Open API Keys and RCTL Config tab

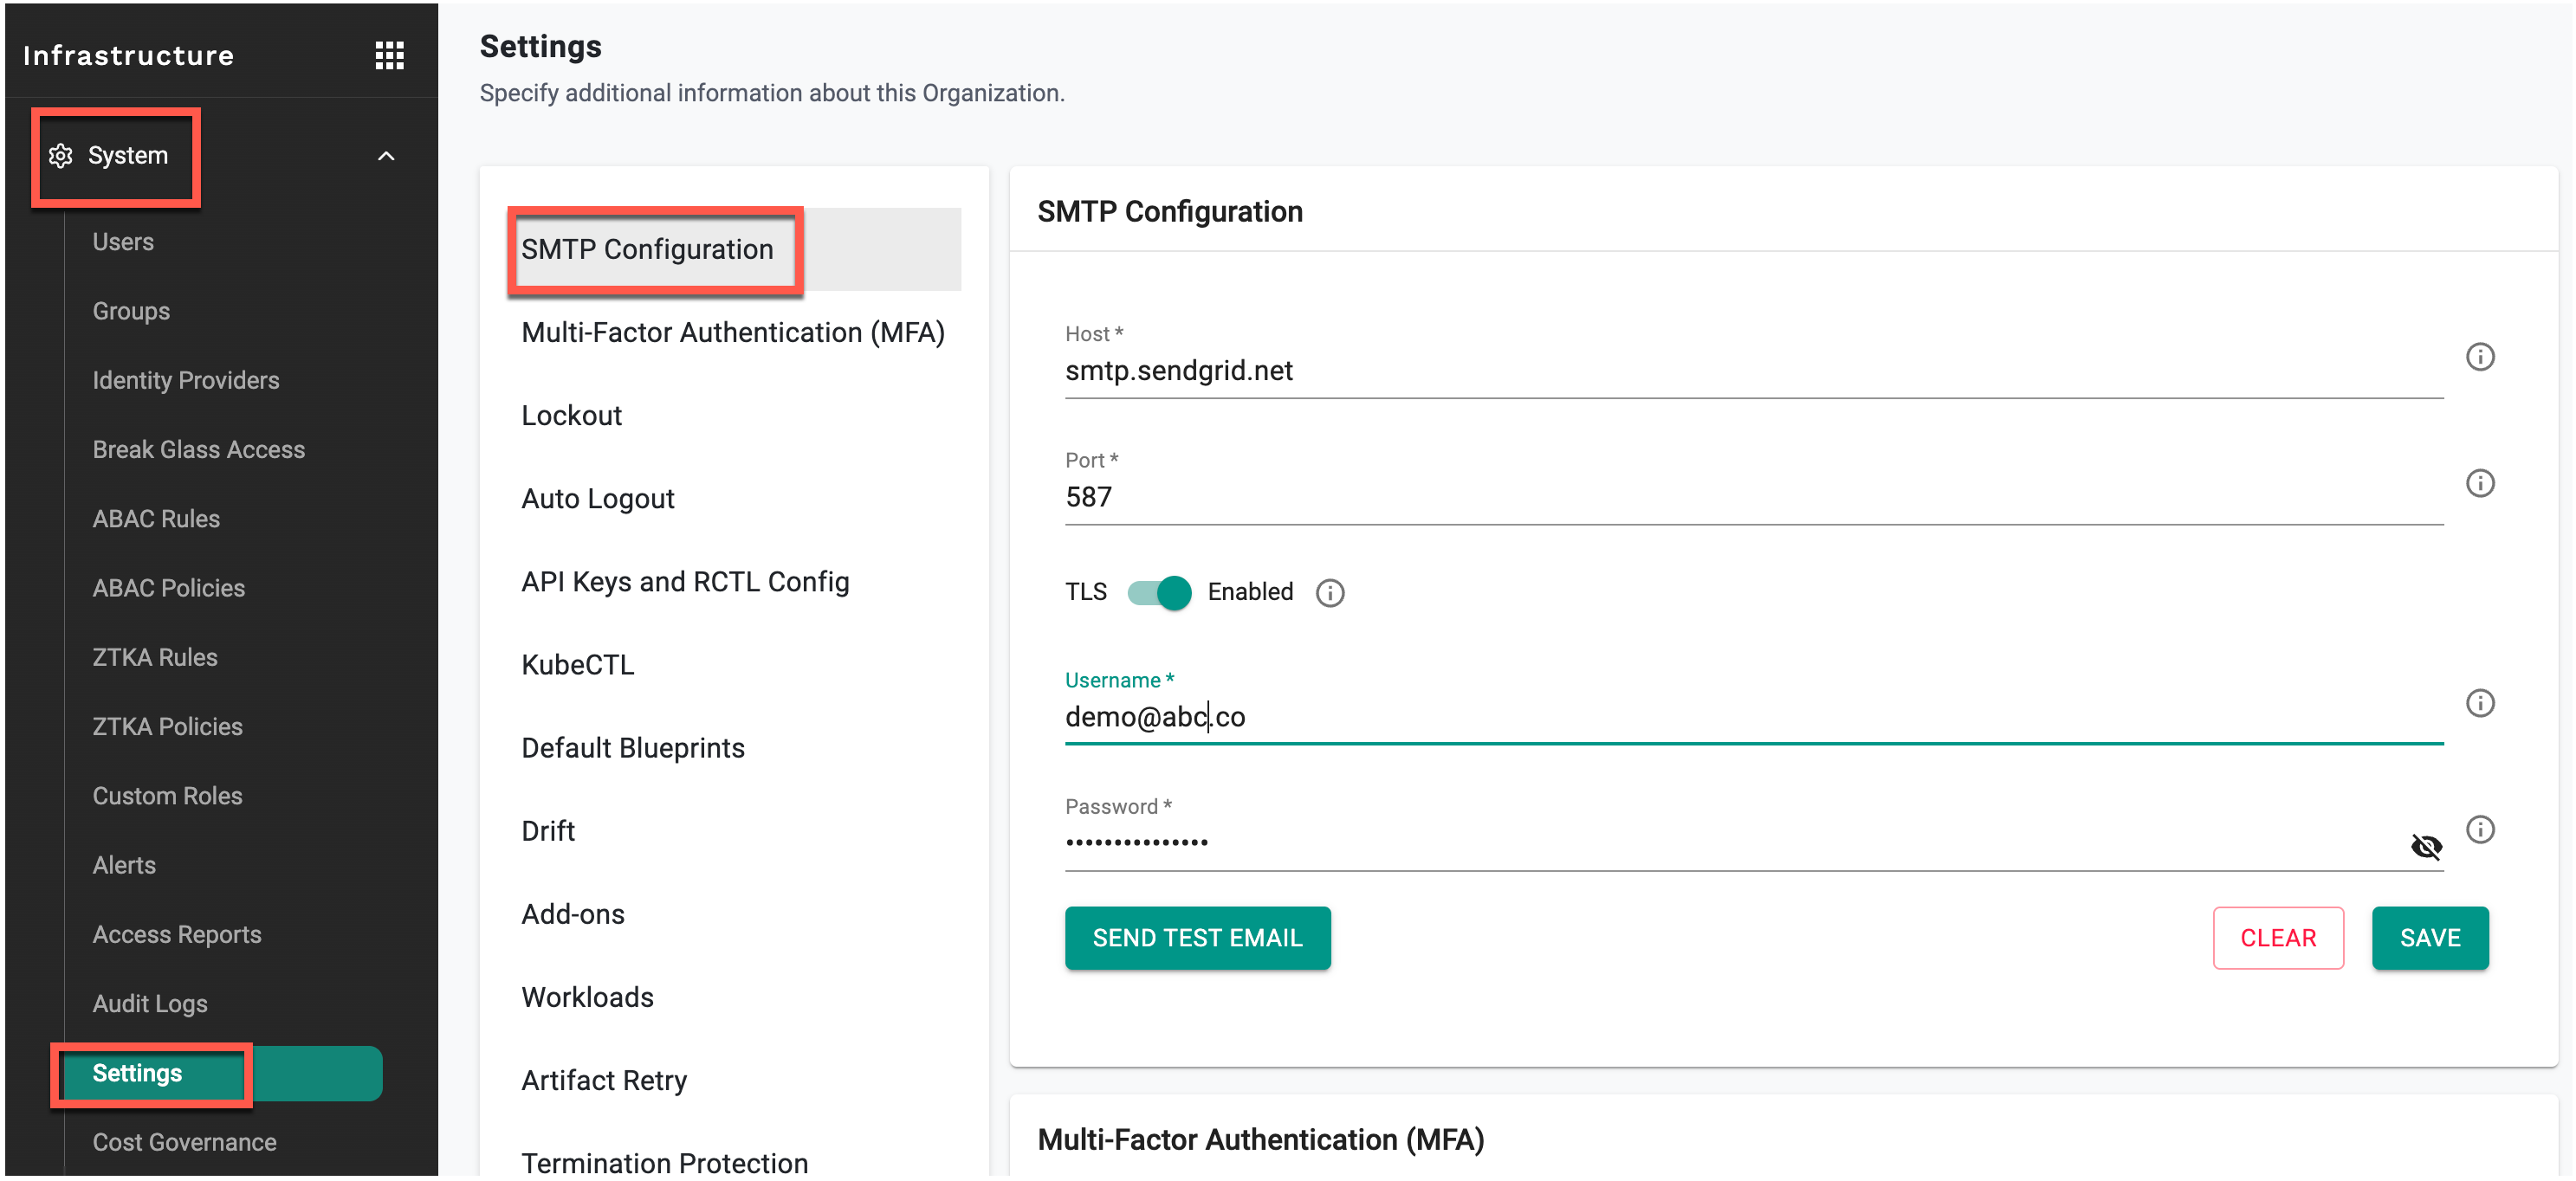(685, 582)
